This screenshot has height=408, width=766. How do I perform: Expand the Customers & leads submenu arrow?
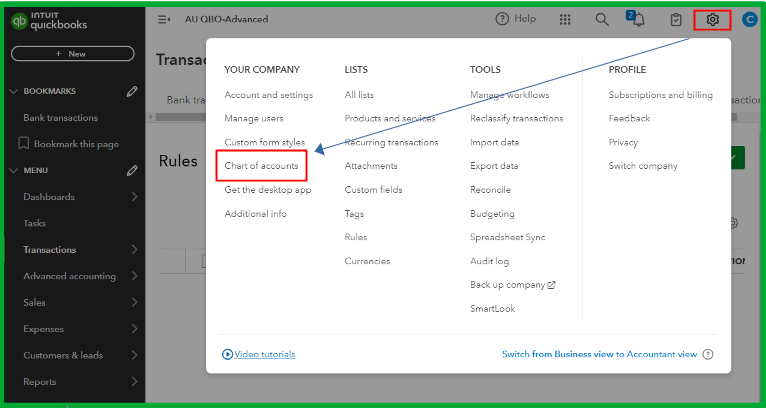pyautogui.click(x=134, y=355)
